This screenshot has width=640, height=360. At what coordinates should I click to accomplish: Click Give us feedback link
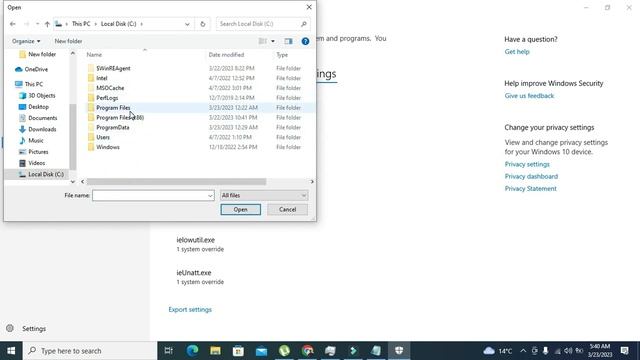pyautogui.click(x=529, y=96)
